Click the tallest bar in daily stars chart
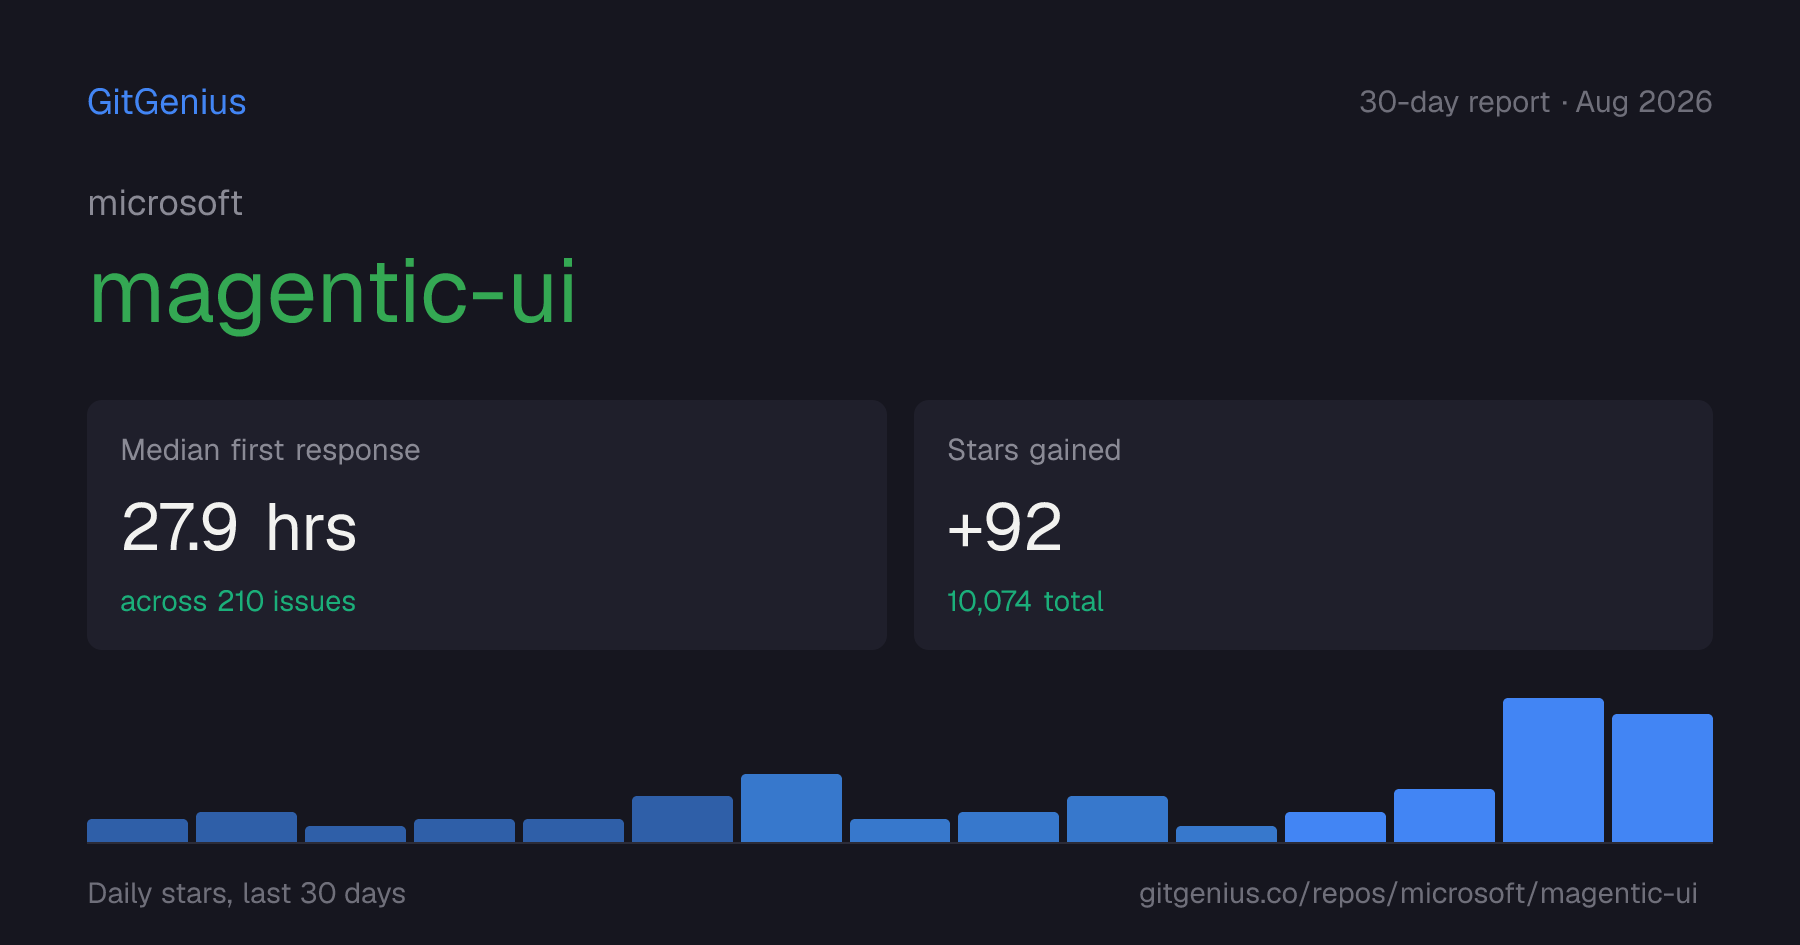The image size is (1800, 945). [1553, 770]
